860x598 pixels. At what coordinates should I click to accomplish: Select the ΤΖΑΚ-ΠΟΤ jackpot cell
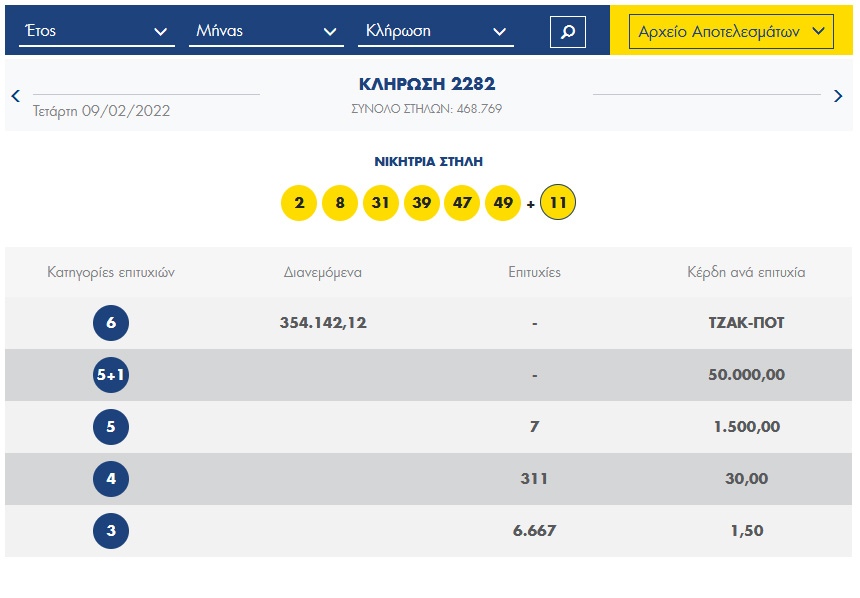pyautogui.click(x=746, y=323)
